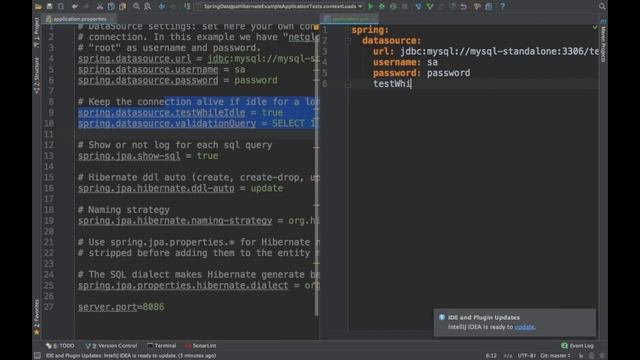Click the Synchronize toolbar icon
Viewport: 640px width, 360px height.
(x=61, y=7)
